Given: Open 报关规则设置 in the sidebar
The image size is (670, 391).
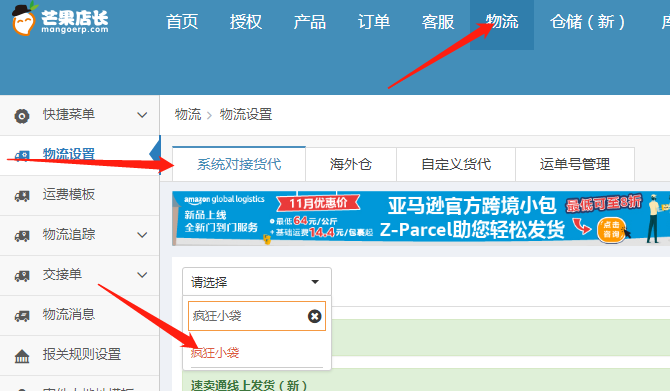Looking at the screenshot, I should (82, 354).
